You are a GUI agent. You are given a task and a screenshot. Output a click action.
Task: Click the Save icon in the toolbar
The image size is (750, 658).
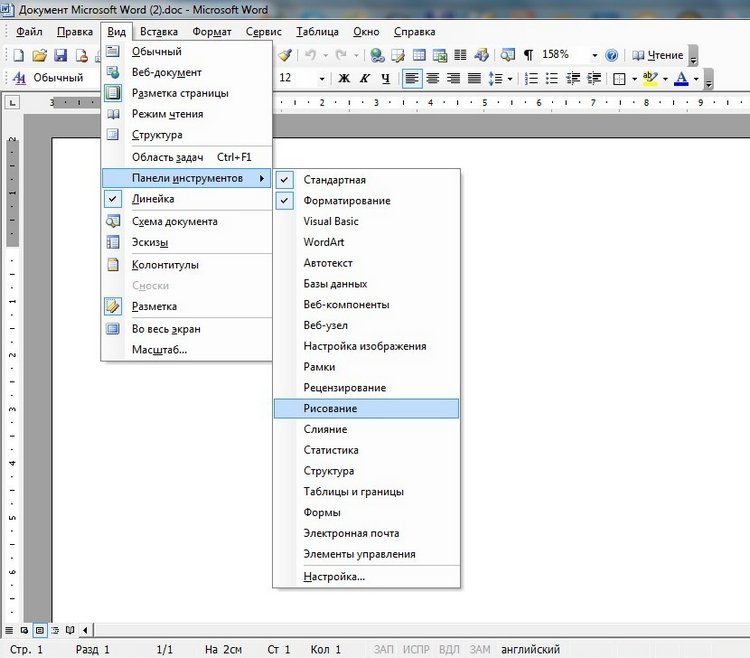[x=60, y=55]
